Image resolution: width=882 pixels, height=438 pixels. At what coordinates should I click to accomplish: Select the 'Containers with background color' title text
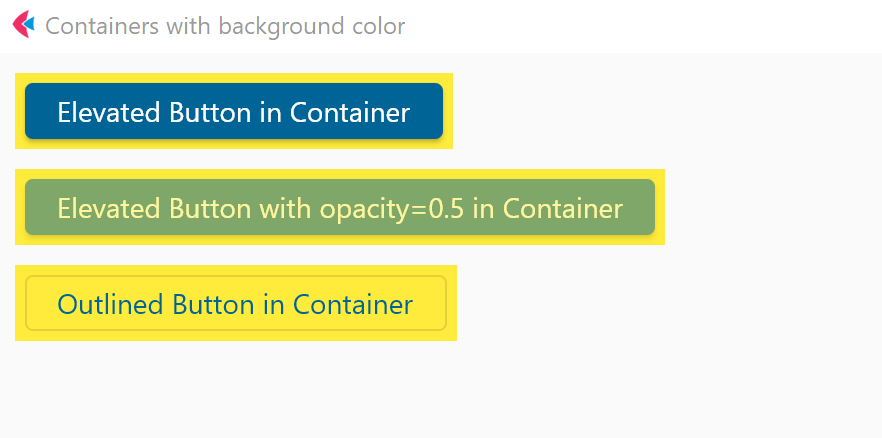click(x=225, y=26)
